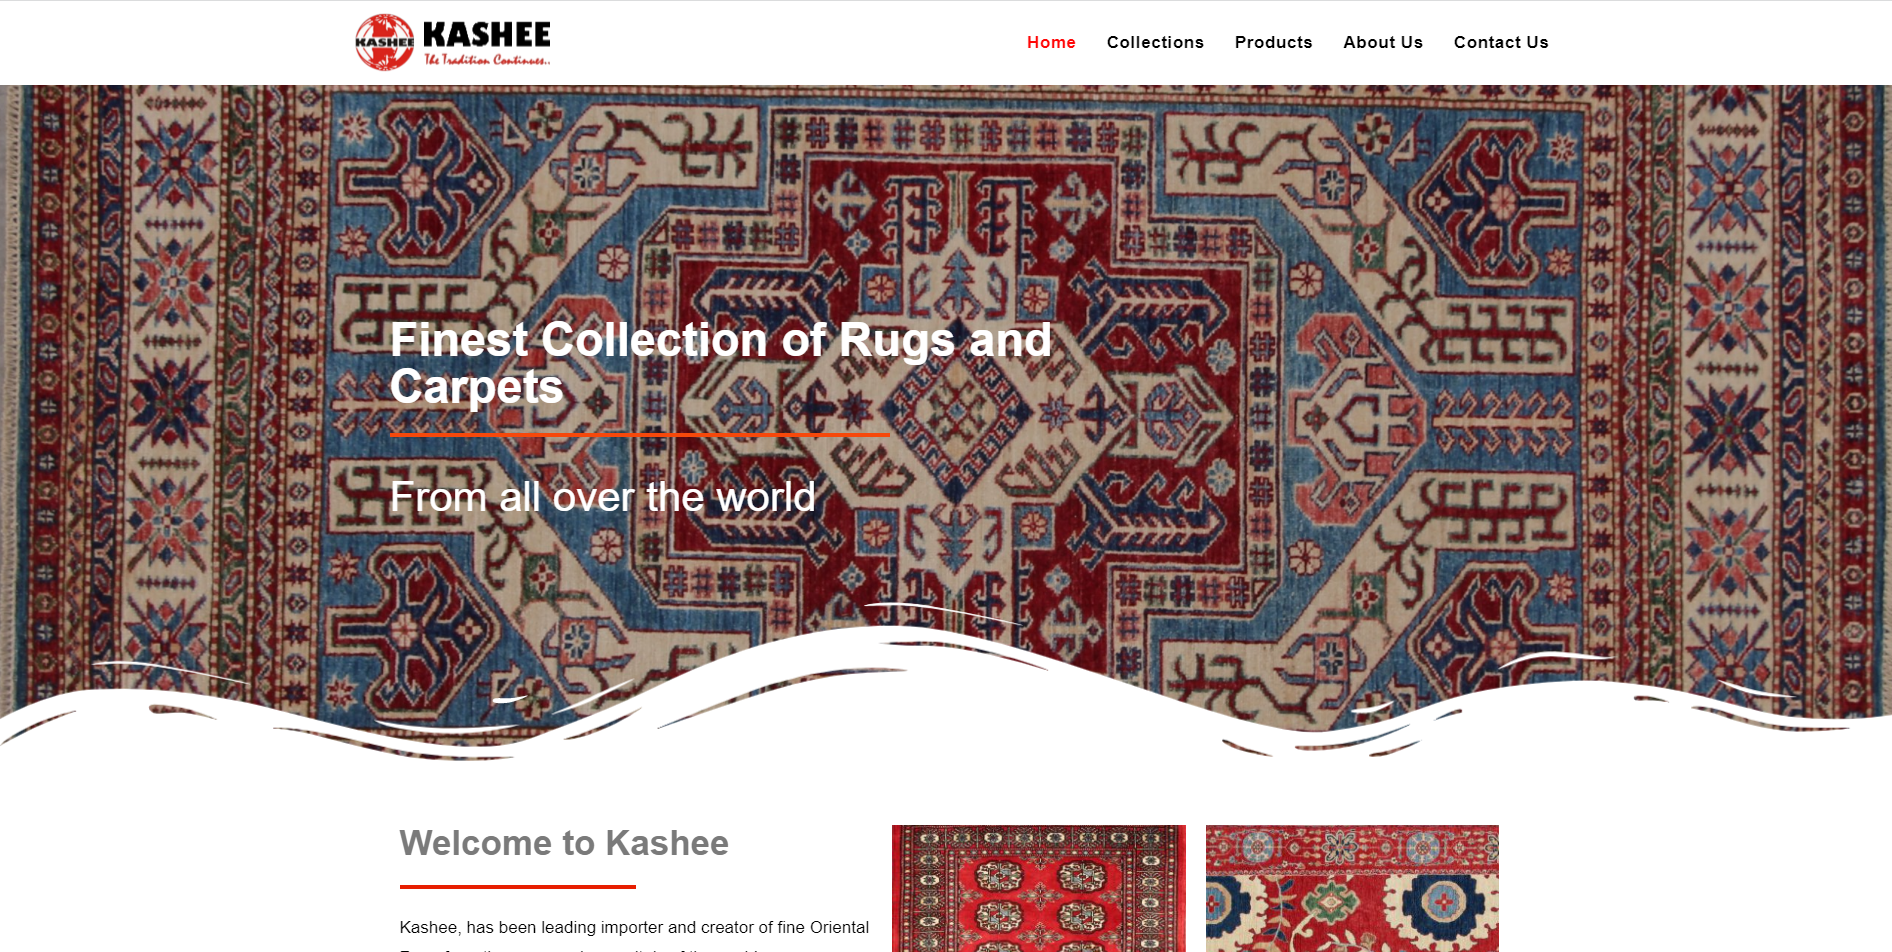Navigate to About Us
The width and height of the screenshot is (1892, 952).
tap(1383, 42)
